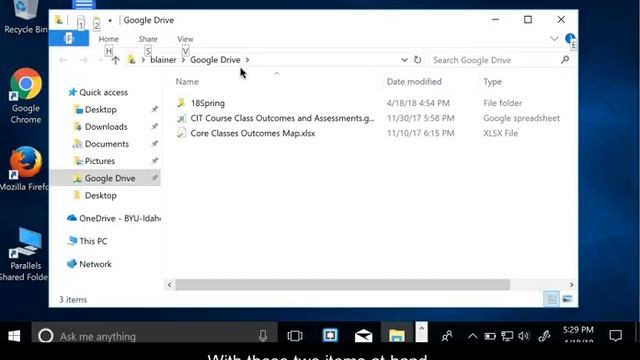This screenshot has height=360, width=640.
Task: Sort by Type column header
Action: (492, 82)
